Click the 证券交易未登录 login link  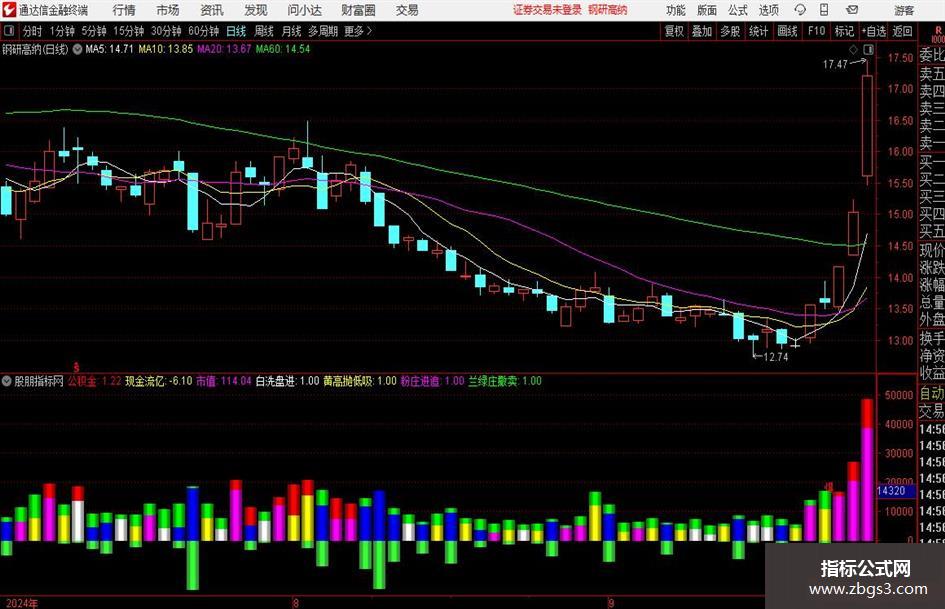coord(547,10)
